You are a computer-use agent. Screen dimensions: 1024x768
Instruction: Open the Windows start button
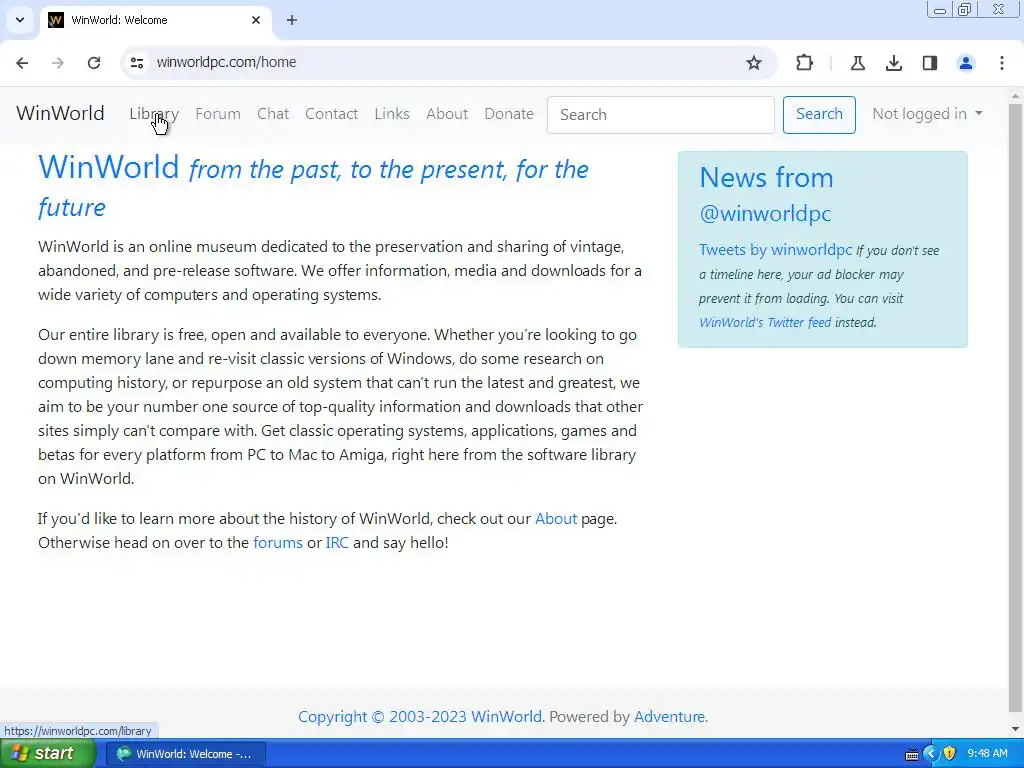click(47, 754)
